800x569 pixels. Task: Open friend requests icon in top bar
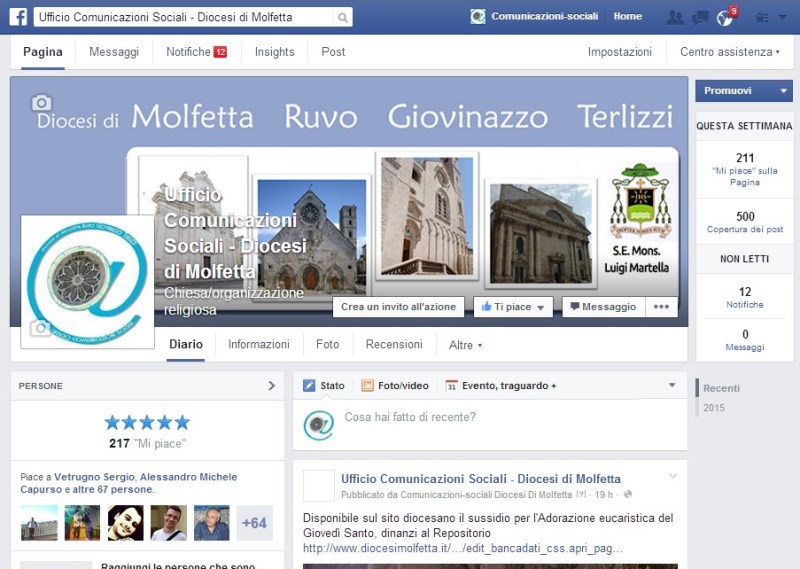point(675,17)
